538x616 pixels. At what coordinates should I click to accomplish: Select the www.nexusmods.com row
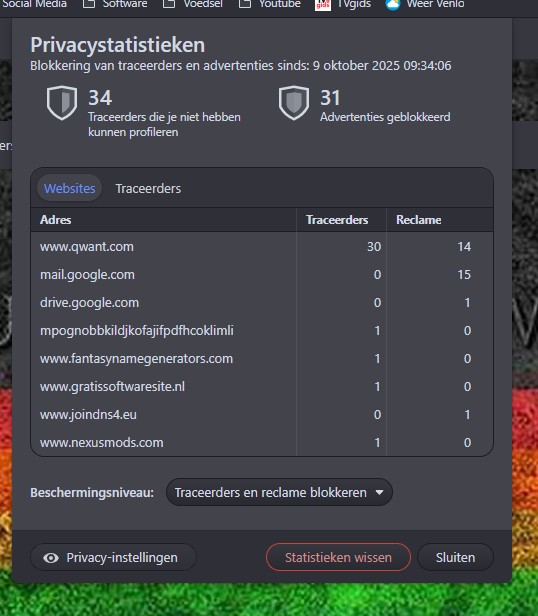(262, 443)
